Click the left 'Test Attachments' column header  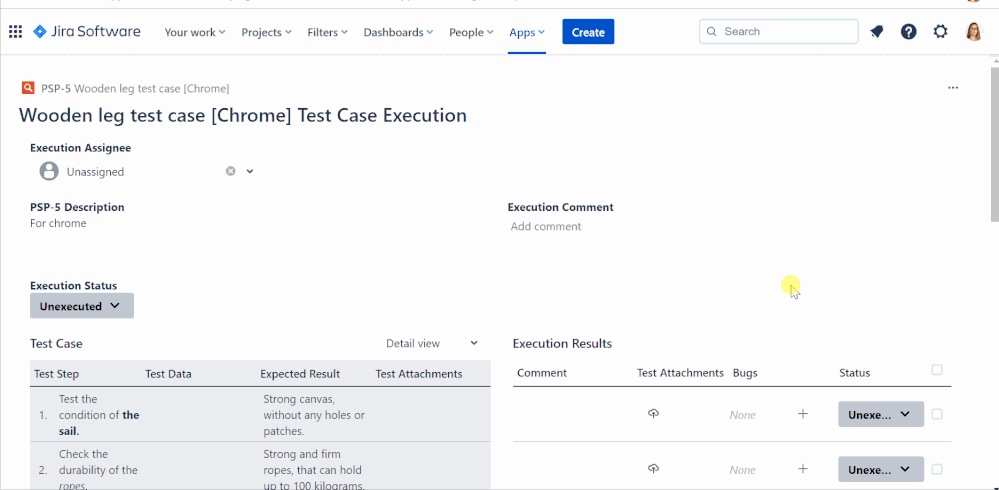pyautogui.click(x=419, y=374)
